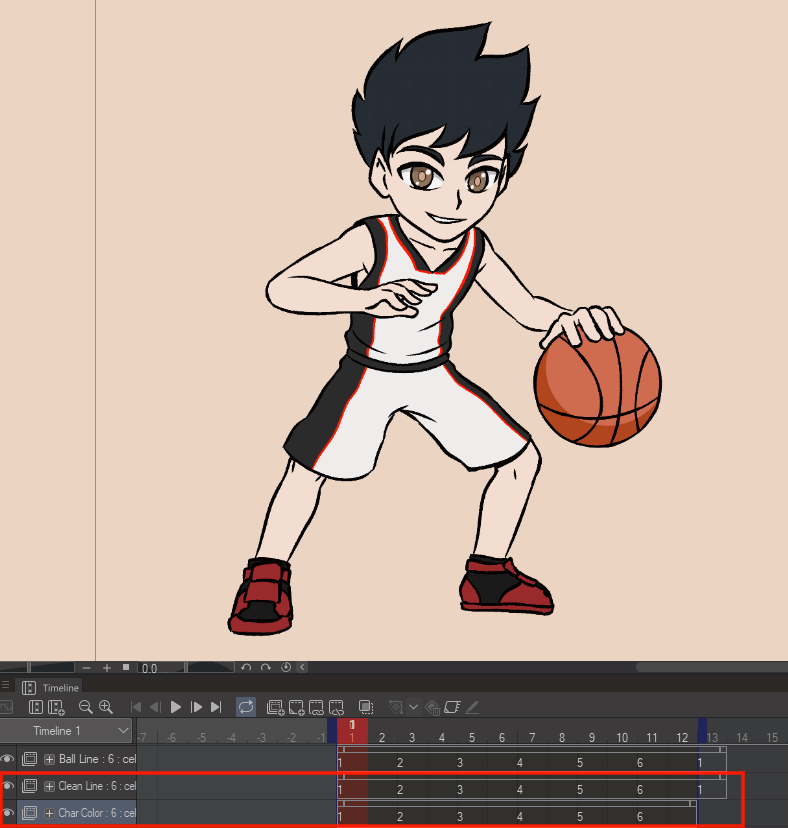
Task: Click the collapse arrow beside reset rotation
Action: click(303, 667)
